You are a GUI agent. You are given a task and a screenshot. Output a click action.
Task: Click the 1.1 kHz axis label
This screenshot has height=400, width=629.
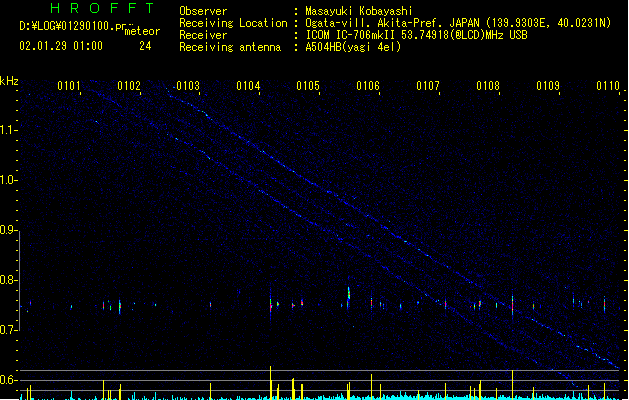(x=8, y=130)
